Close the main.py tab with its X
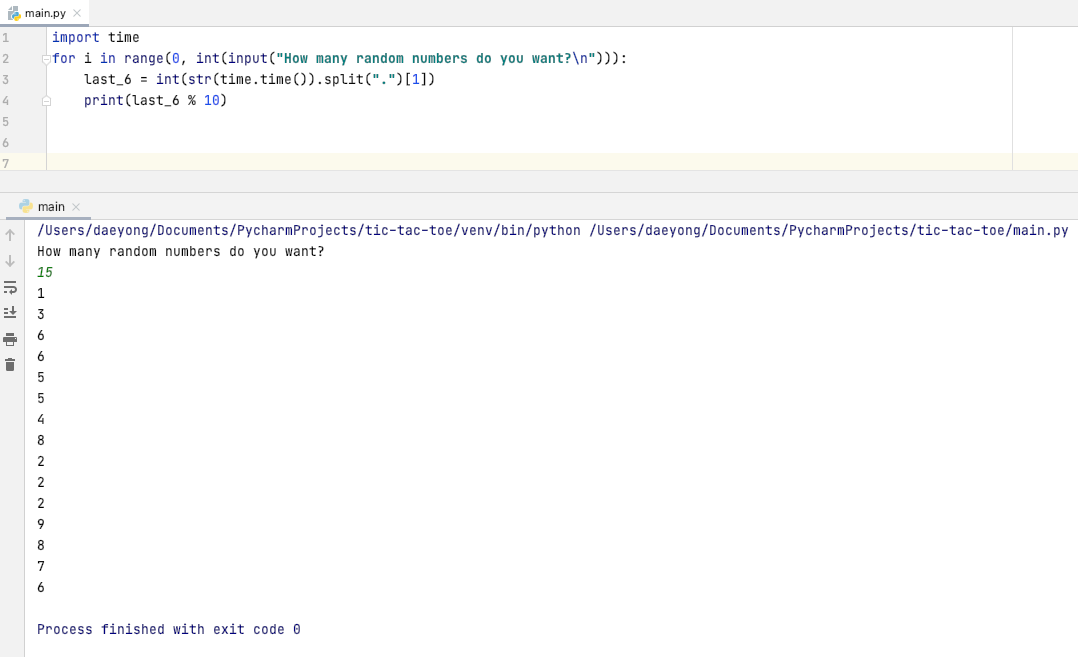The height and width of the screenshot is (657, 1078). tap(77, 14)
